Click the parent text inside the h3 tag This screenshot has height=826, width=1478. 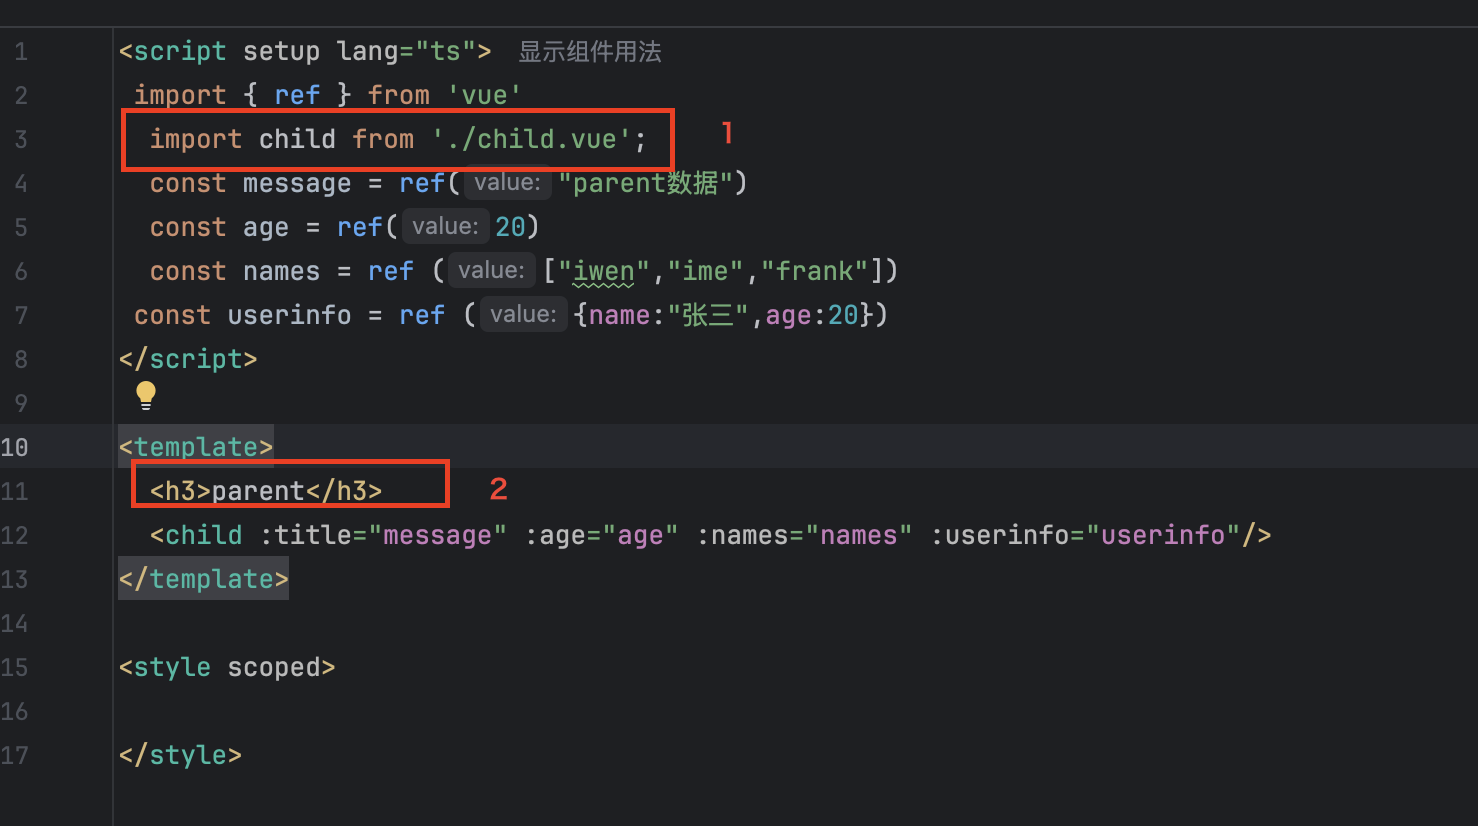point(258,491)
